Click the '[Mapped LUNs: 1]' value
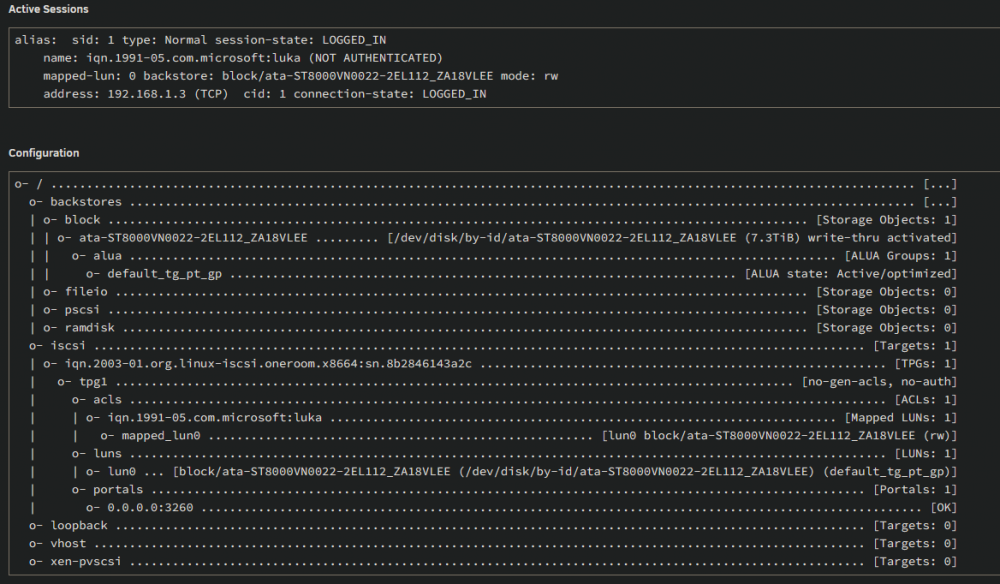The width and height of the screenshot is (1000, 584). 901,418
